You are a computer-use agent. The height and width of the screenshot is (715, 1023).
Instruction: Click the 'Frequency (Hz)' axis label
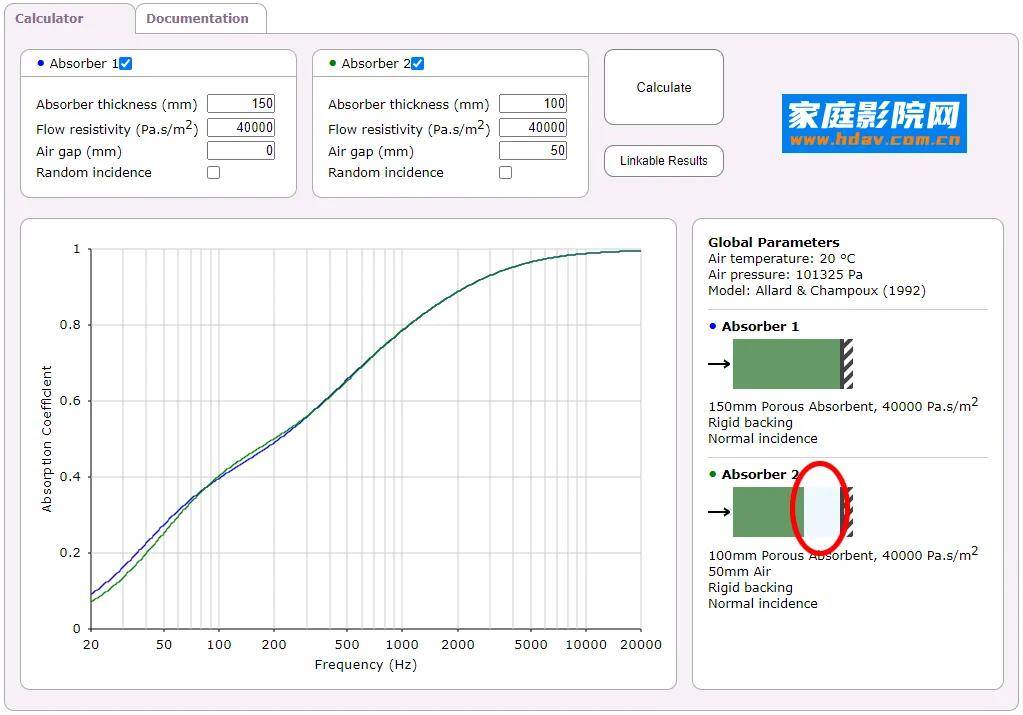click(x=365, y=665)
